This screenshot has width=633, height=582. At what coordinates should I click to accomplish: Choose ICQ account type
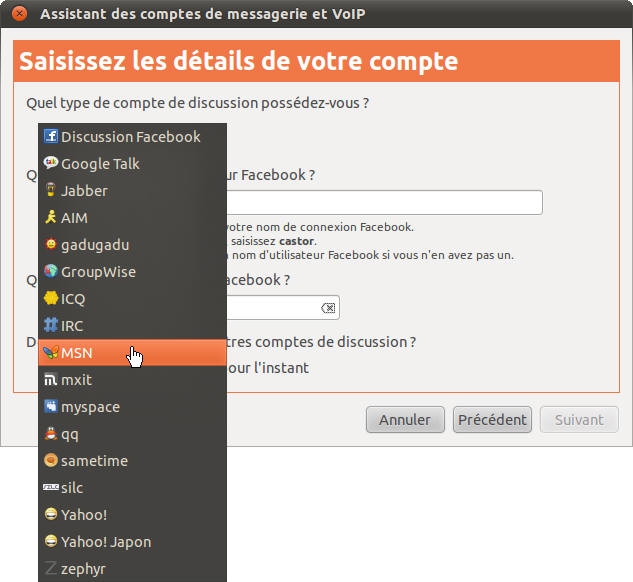coord(132,299)
